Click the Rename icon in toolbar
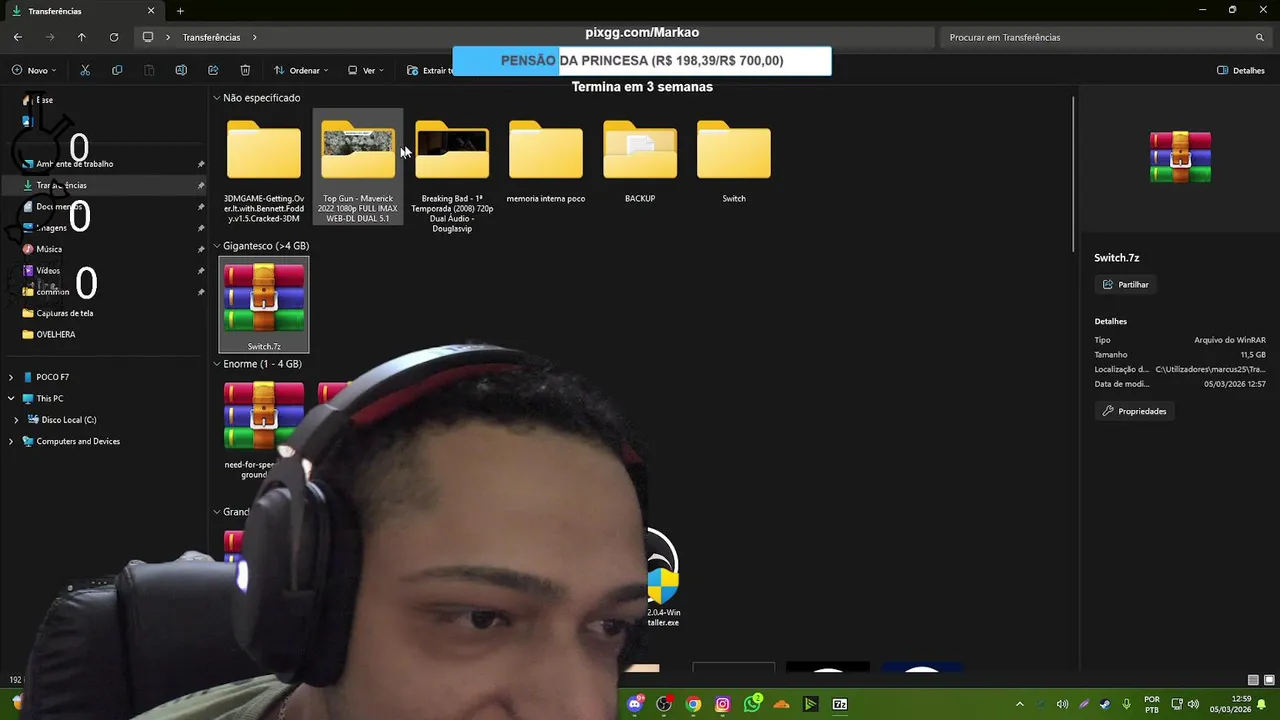Screen dimensions: 1280x720 point(181,70)
